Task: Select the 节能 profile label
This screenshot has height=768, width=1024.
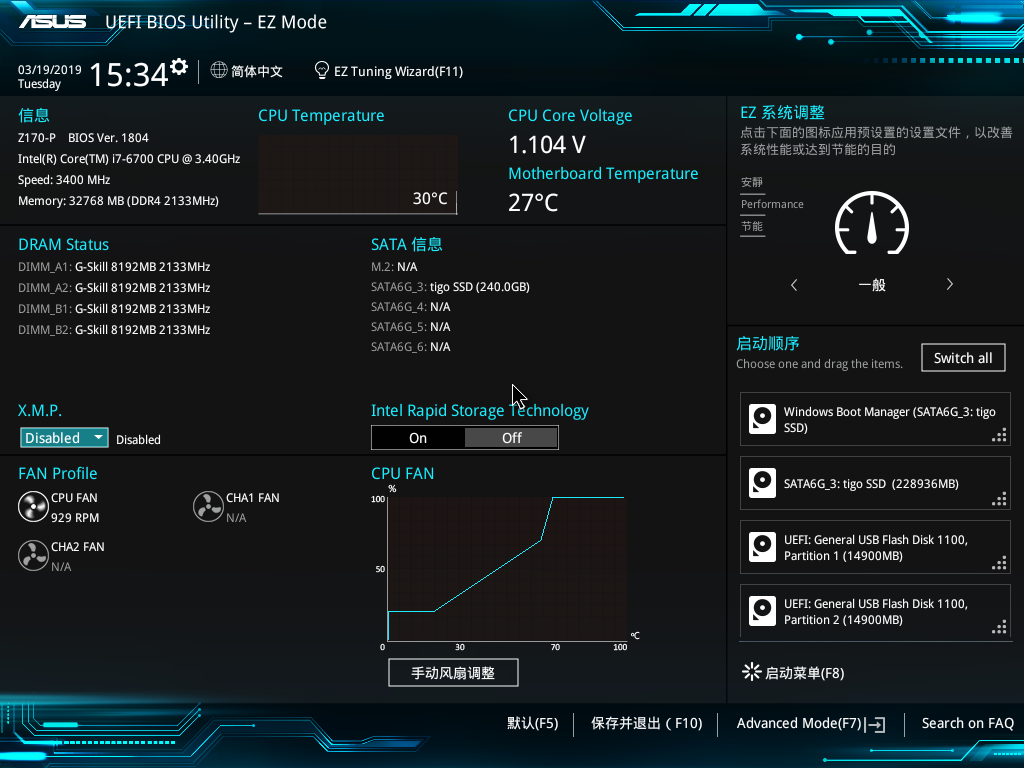Action: (752, 227)
